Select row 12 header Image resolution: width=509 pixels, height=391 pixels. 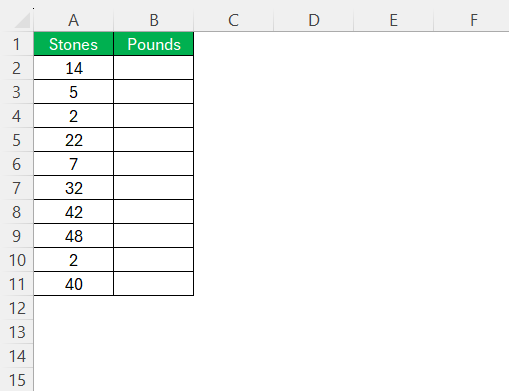pyautogui.click(x=17, y=308)
